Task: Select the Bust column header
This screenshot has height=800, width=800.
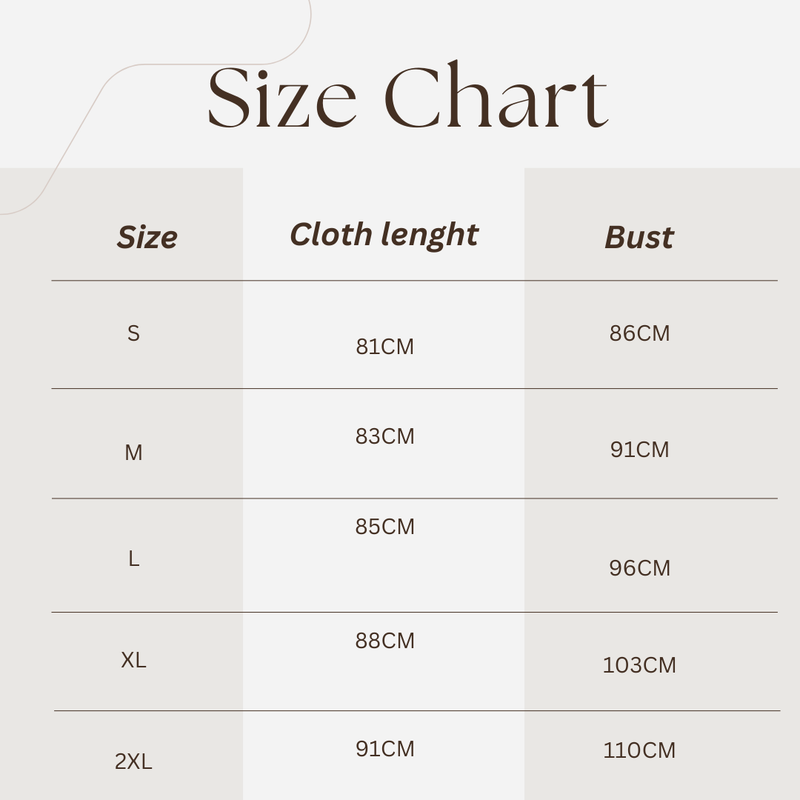Action: (x=639, y=237)
